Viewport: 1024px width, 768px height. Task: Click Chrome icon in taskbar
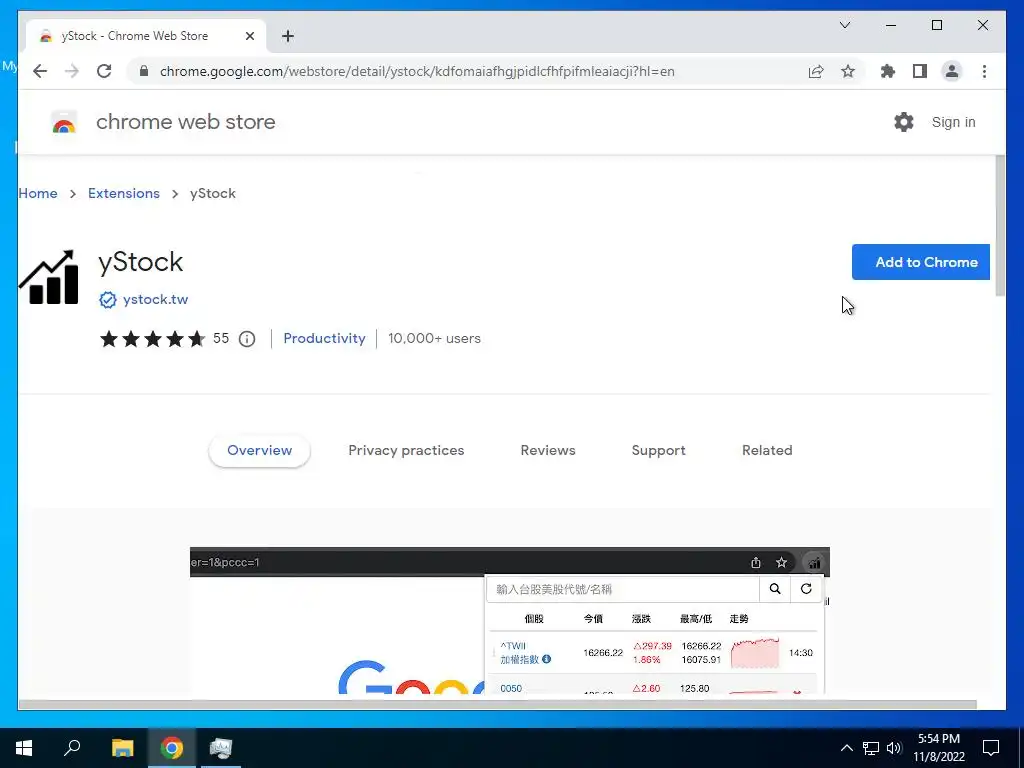pos(172,748)
